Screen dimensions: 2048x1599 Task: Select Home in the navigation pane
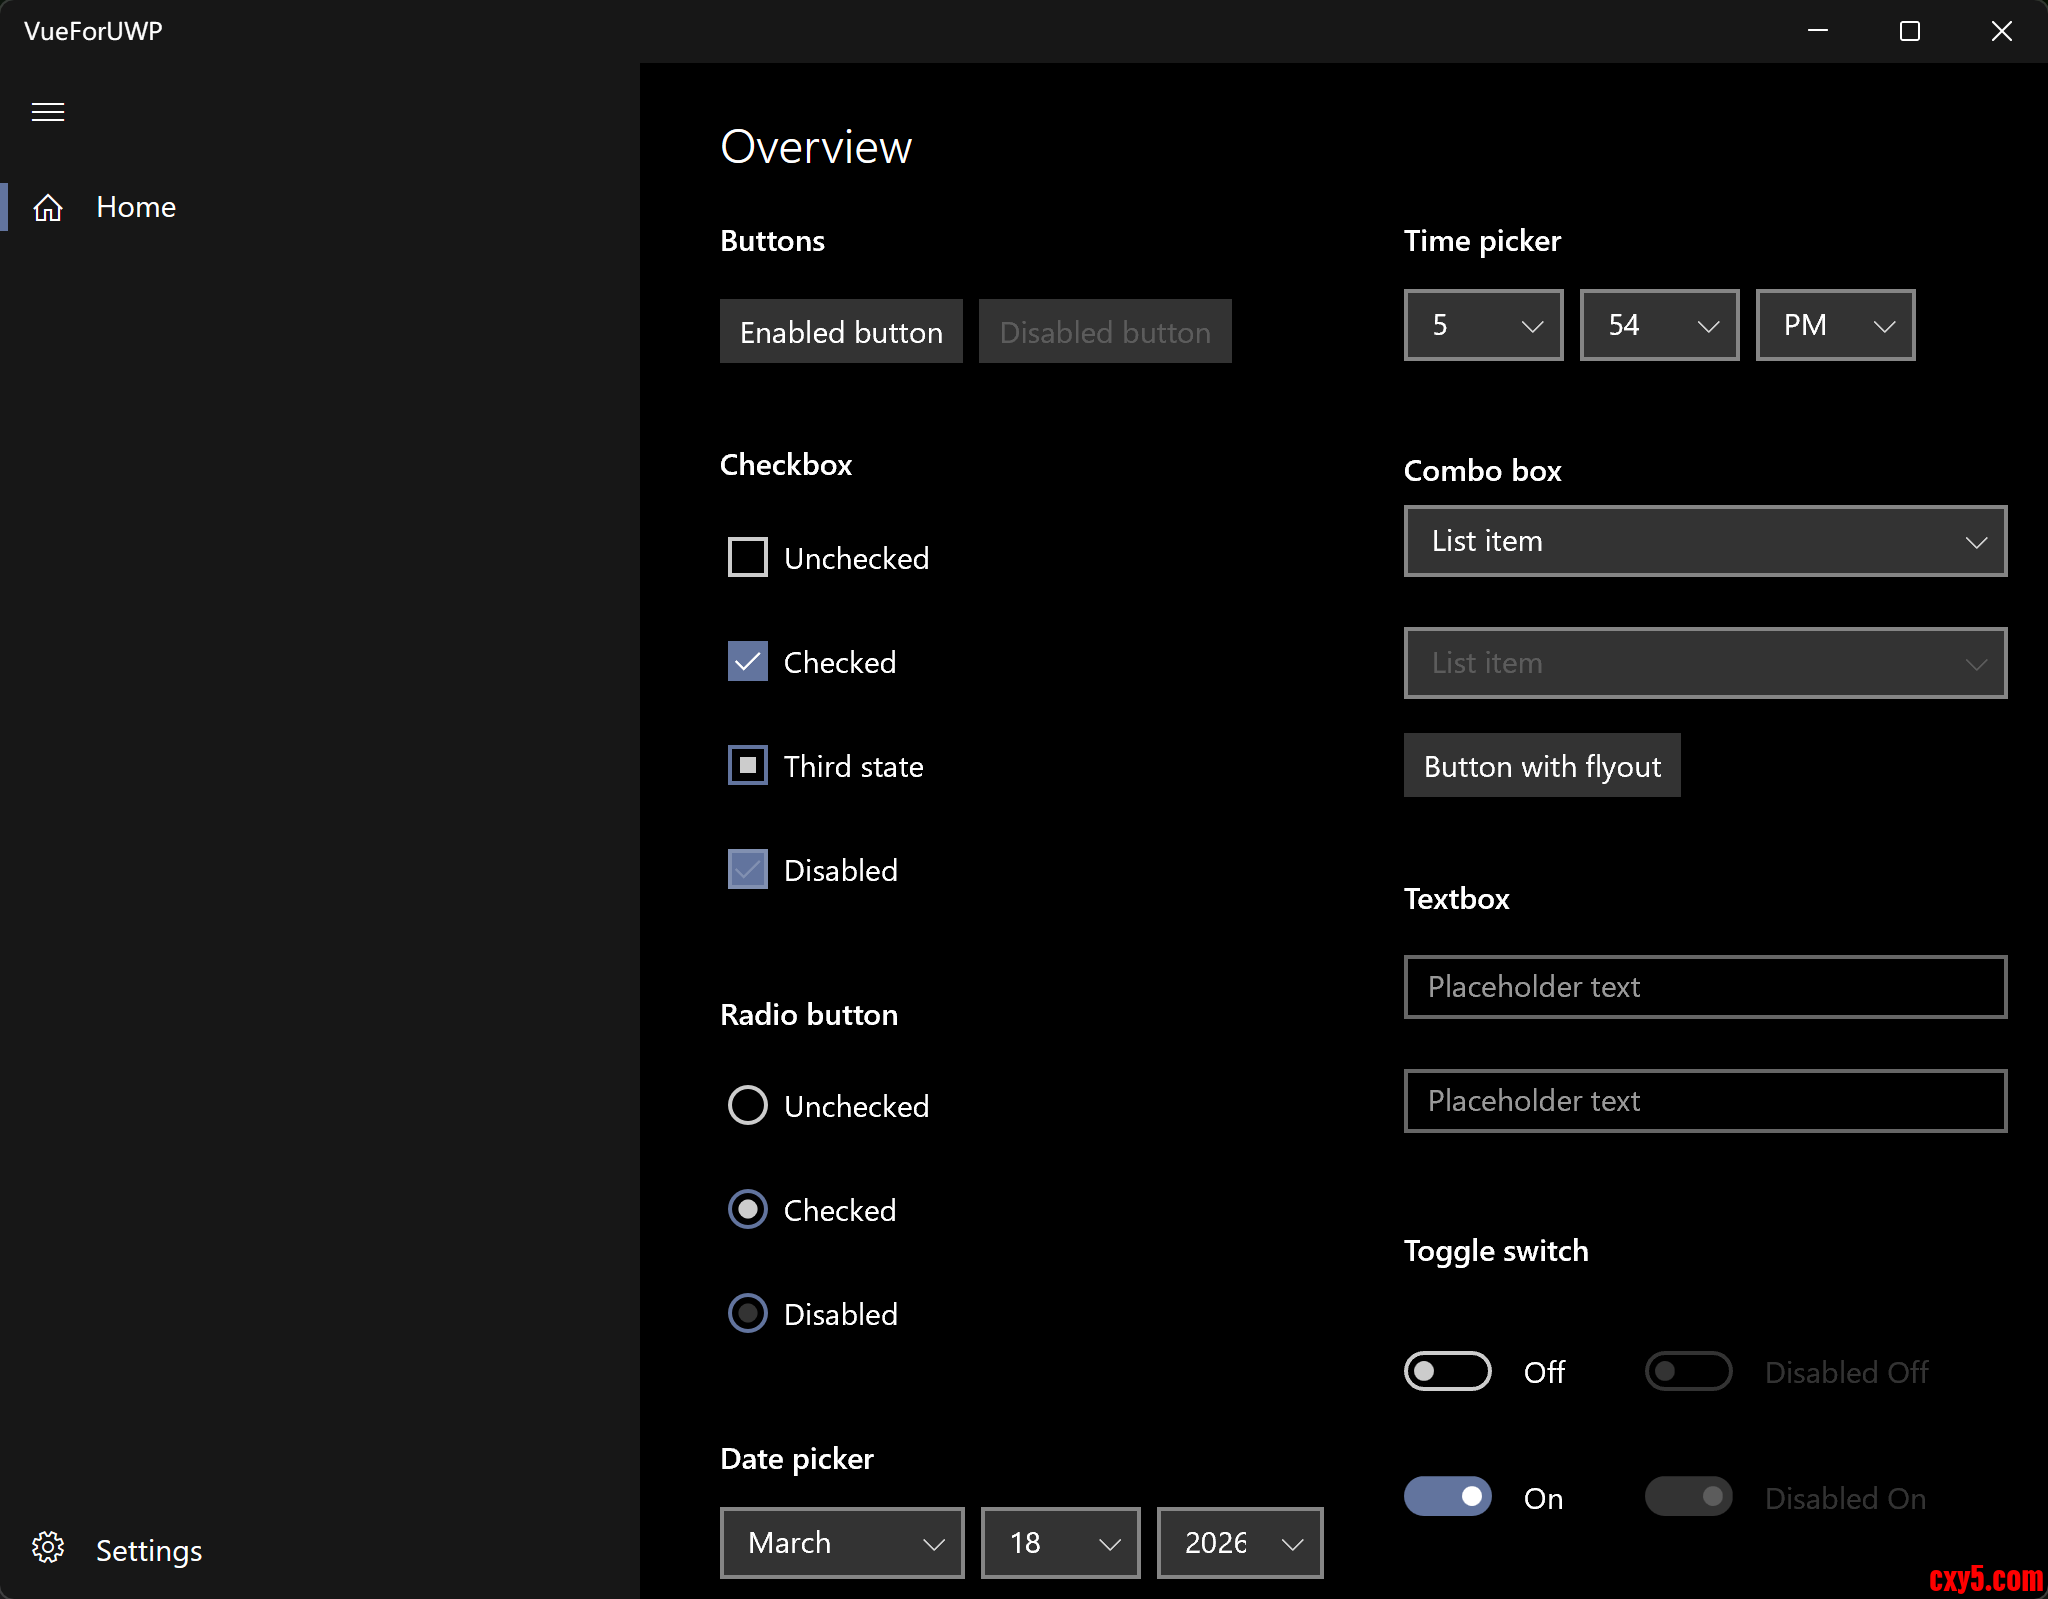point(136,208)
